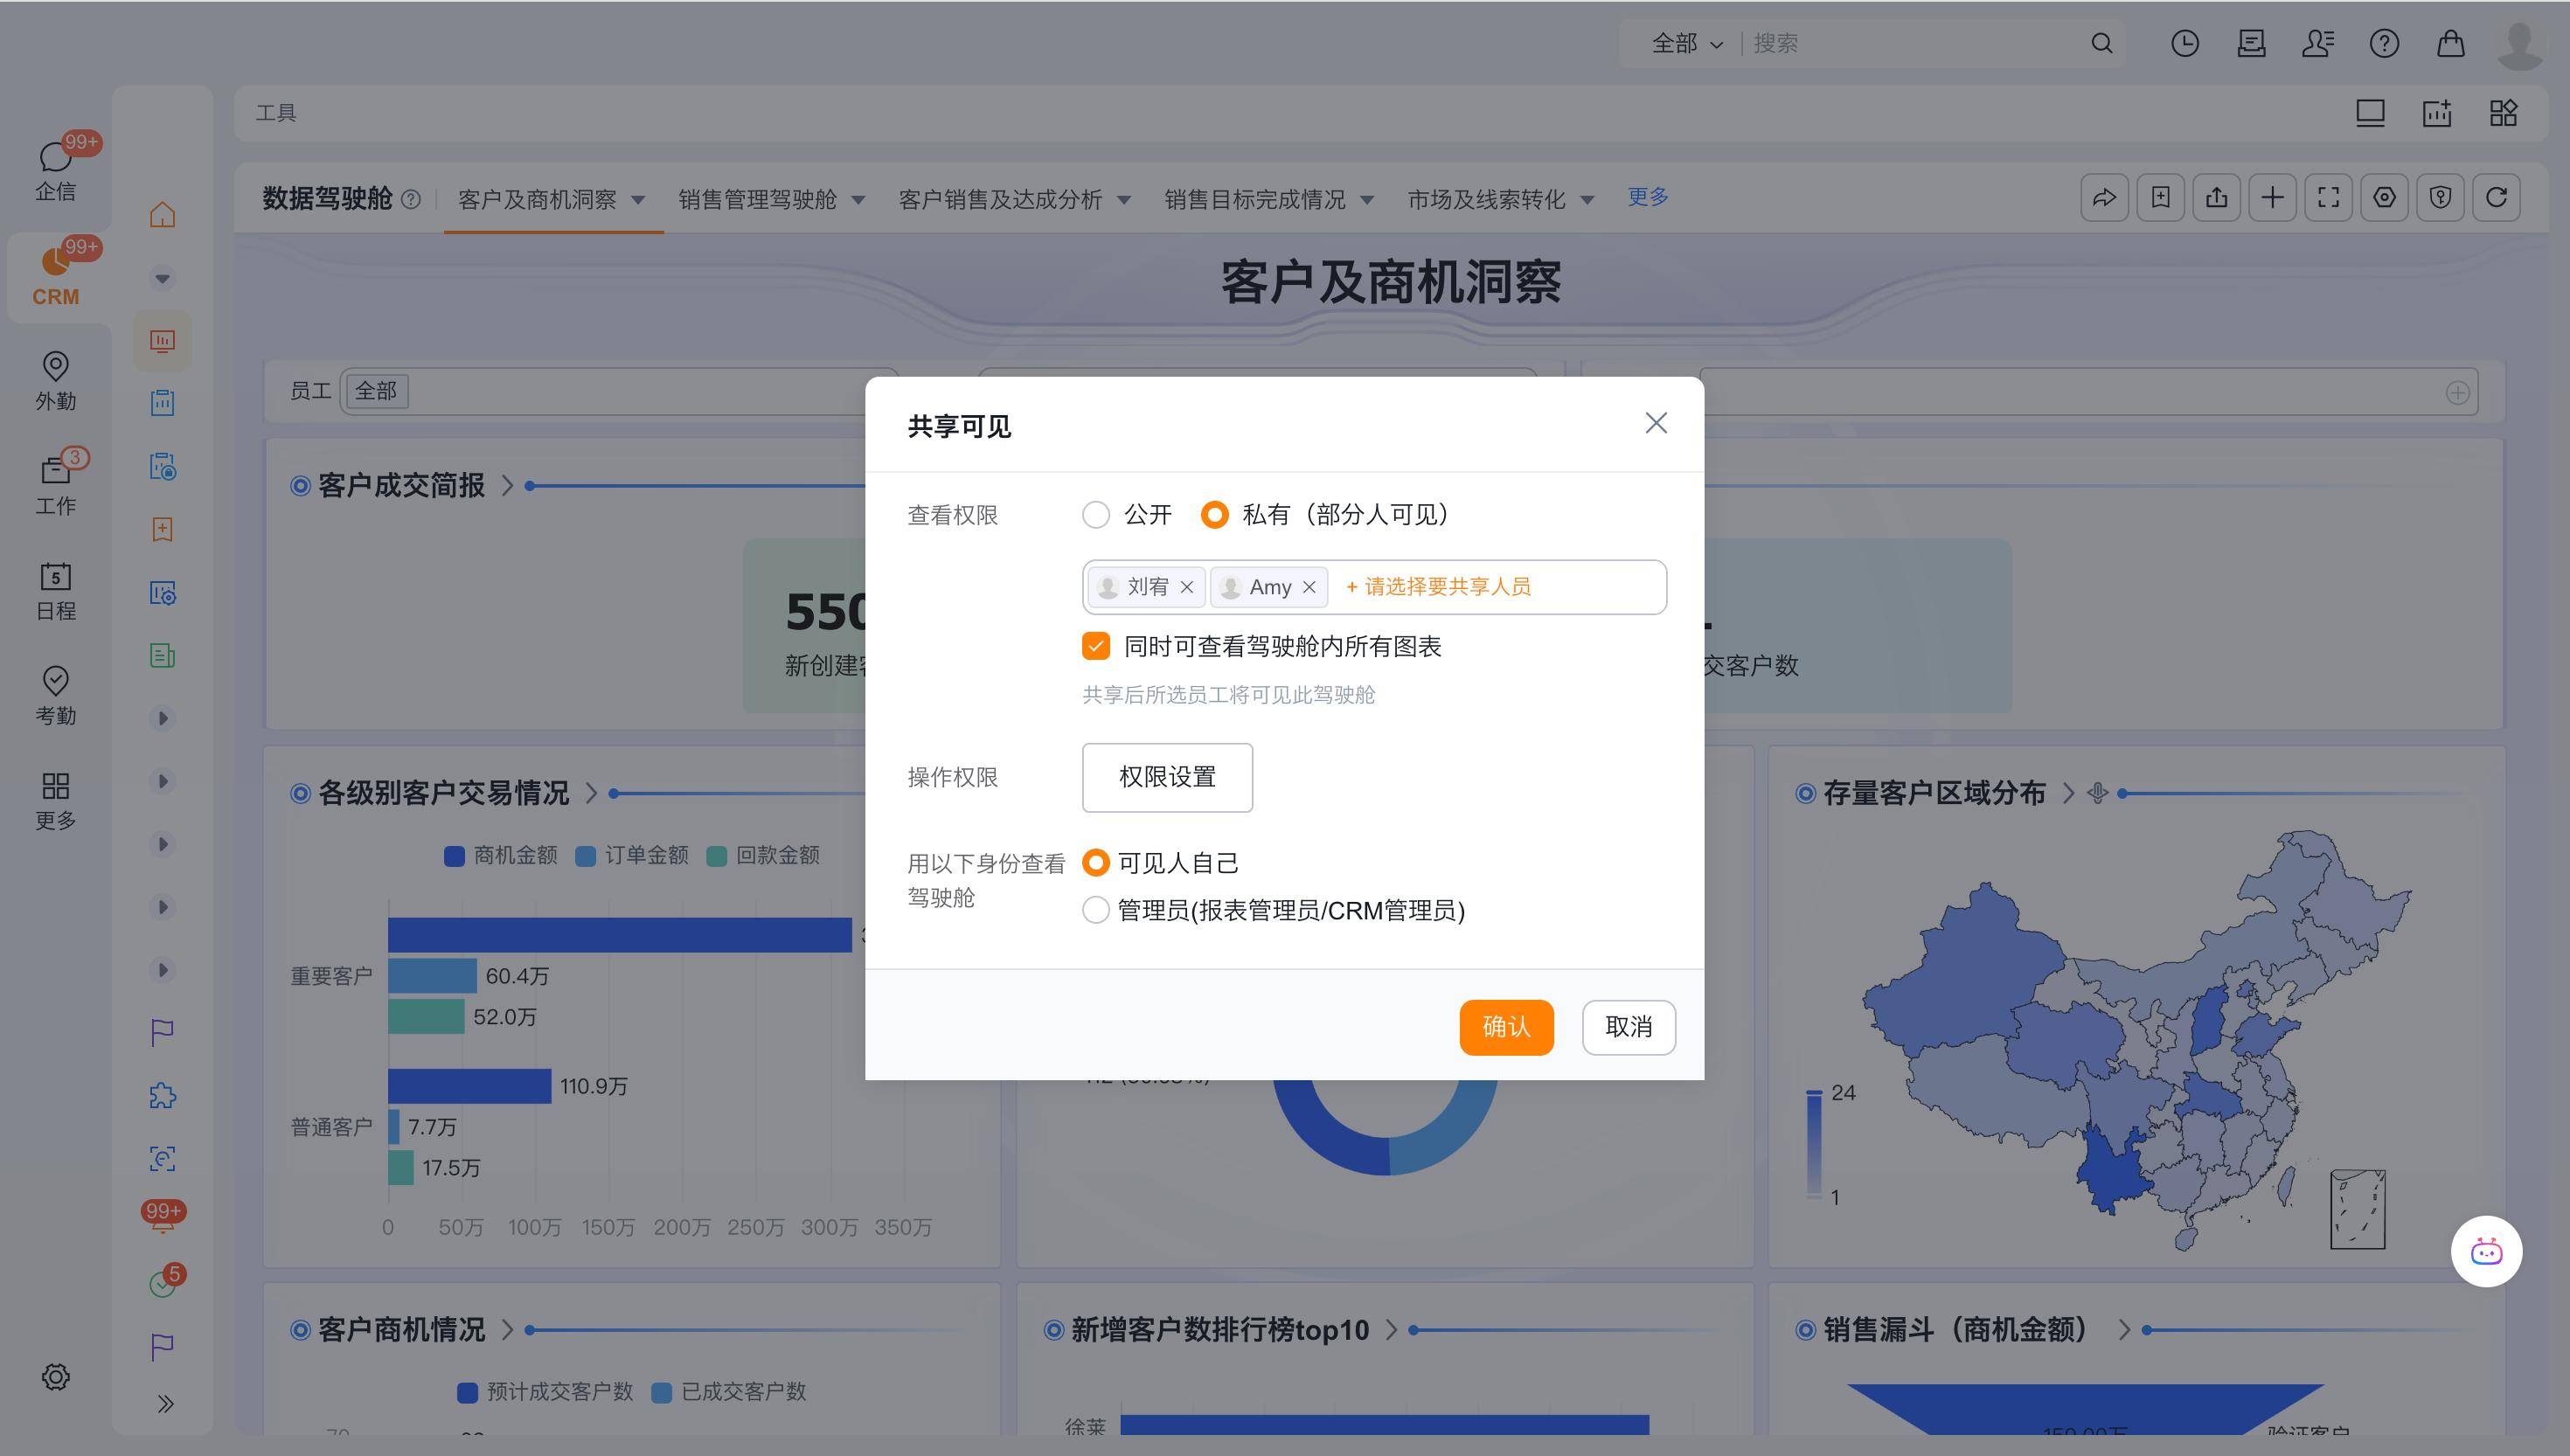The height and width of the screenshot is (1456, 2570).
Task: Expand the 全部 search scope dropdown
Action: (1687, 43)
